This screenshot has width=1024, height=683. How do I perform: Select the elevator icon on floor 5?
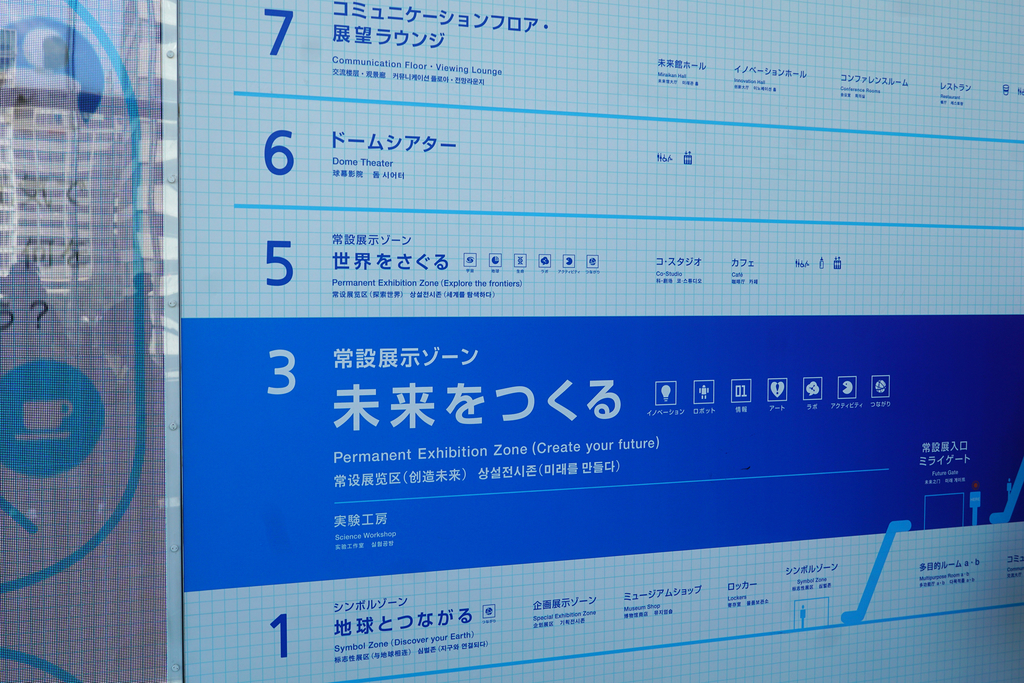coord(837,263)
